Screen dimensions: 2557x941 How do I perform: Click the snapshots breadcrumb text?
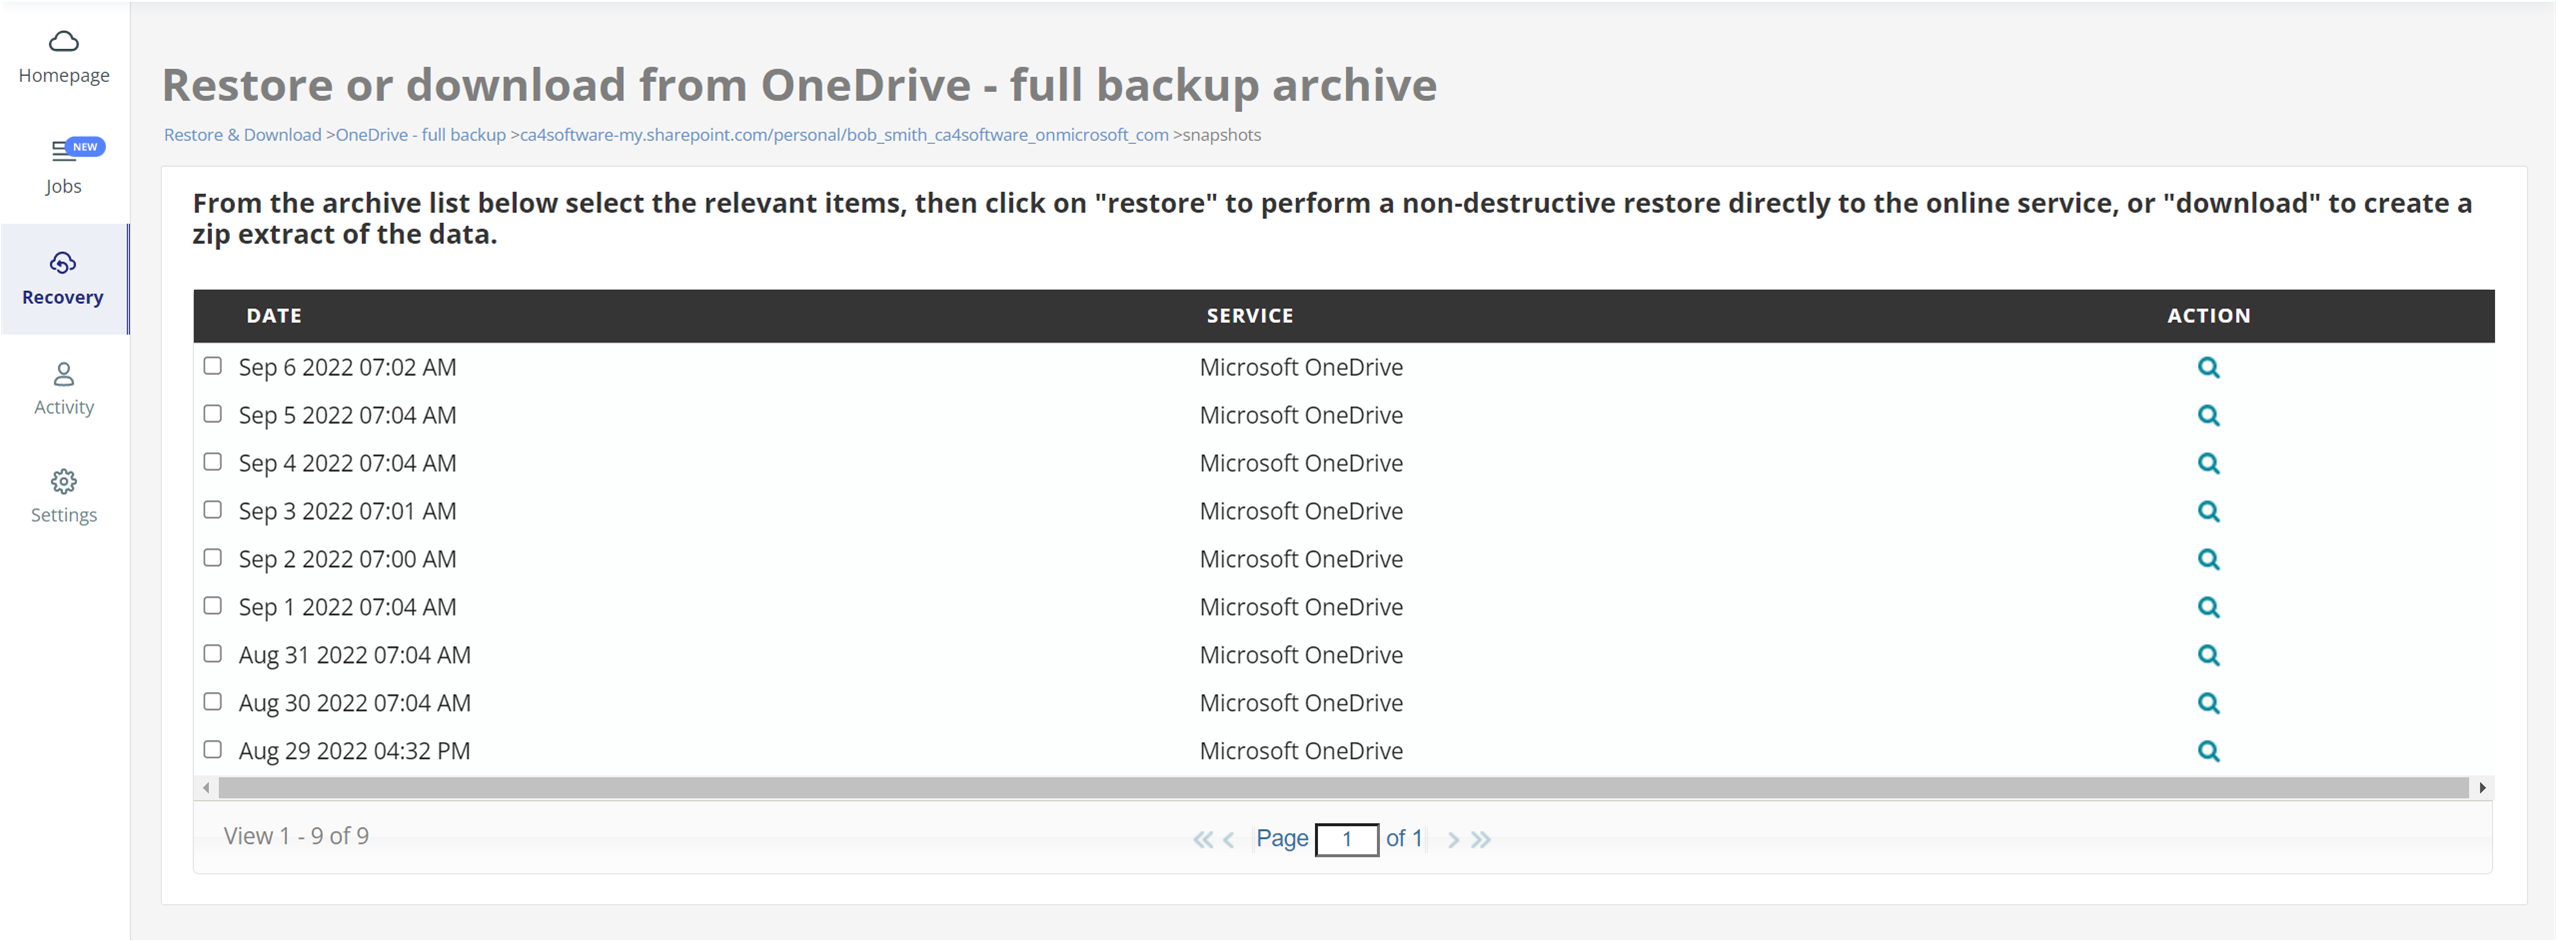click(1222, 135)
